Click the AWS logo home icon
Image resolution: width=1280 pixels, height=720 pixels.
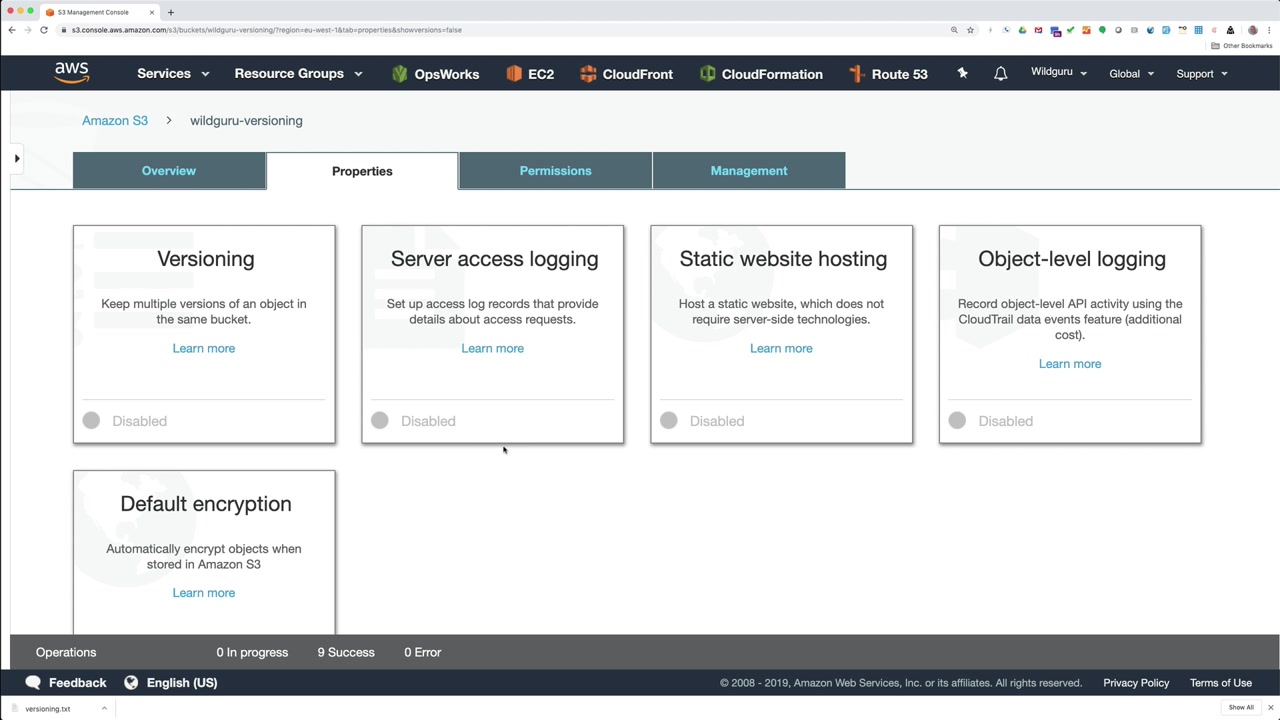[x=72, y=73]
